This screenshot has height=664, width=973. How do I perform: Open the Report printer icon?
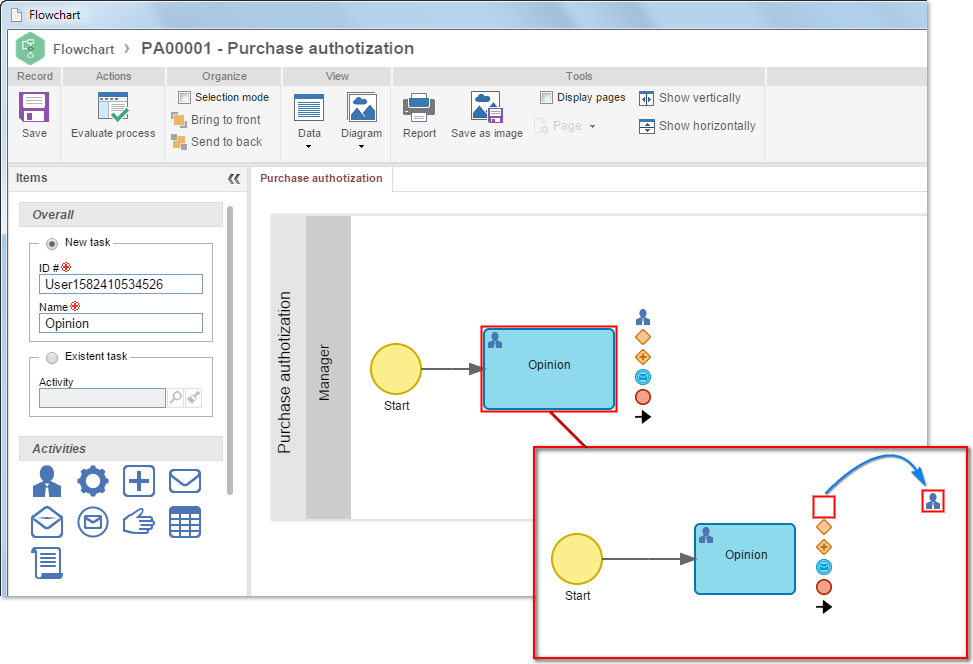(x=419, y=107)
